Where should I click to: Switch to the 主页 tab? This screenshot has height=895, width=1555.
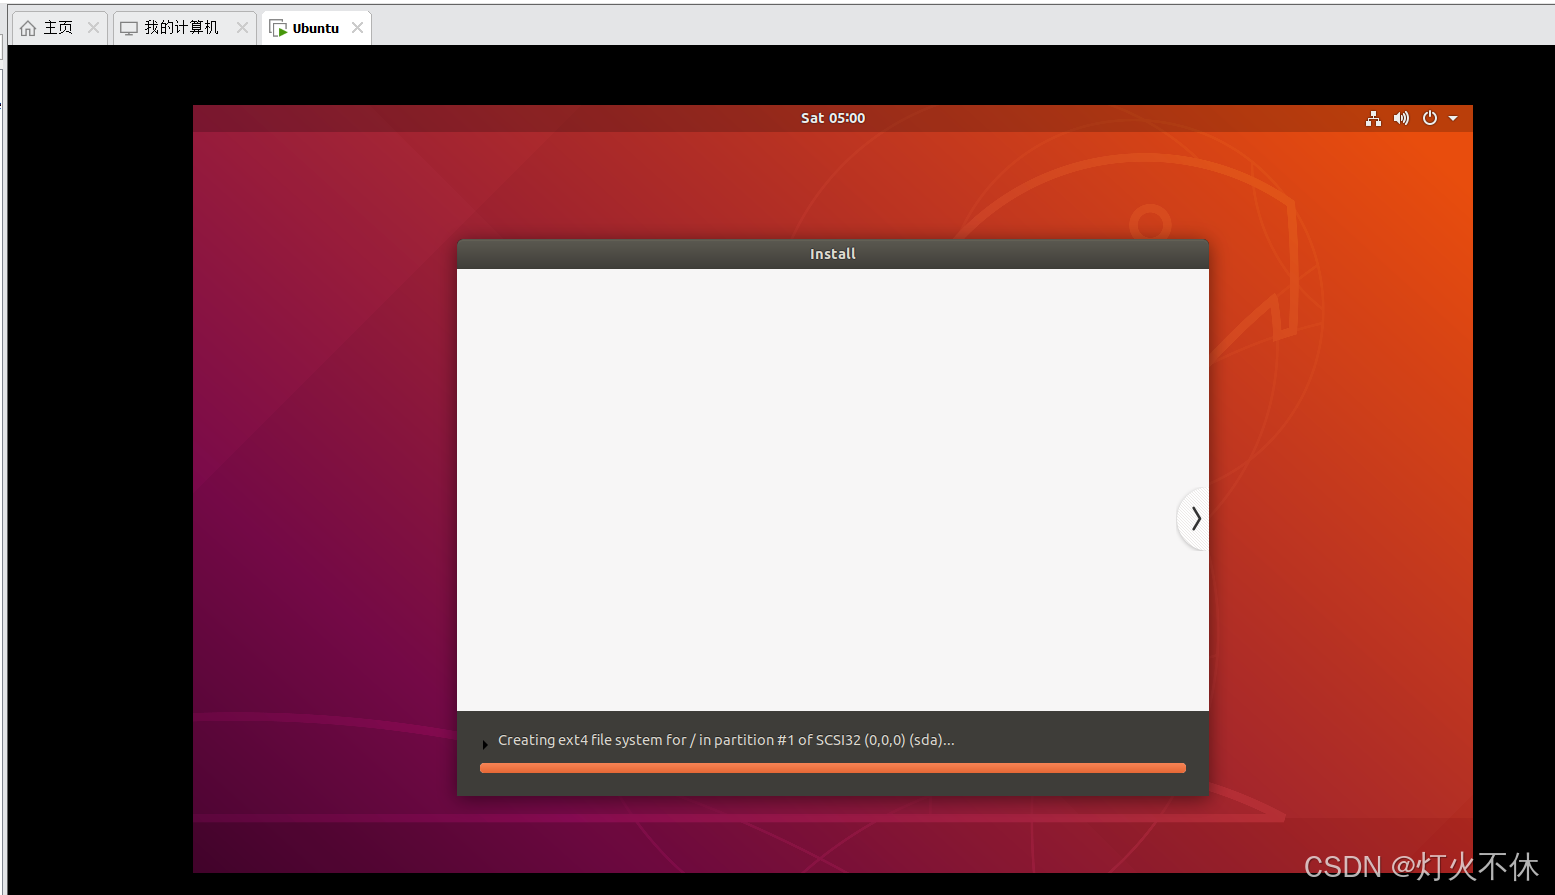59,28
